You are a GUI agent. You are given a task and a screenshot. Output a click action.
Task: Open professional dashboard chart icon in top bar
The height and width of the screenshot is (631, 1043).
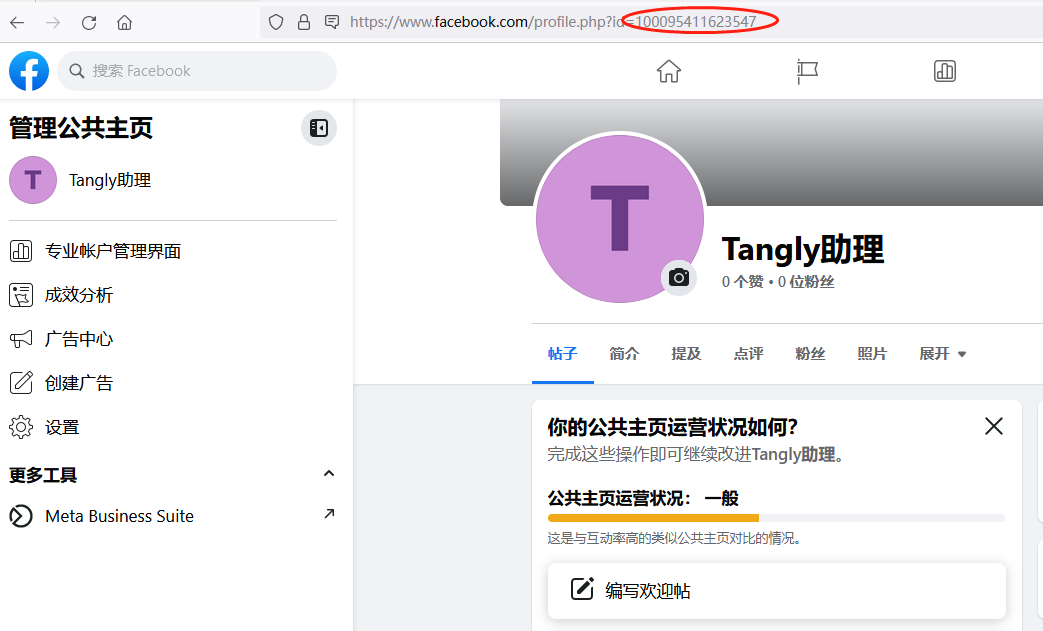(x=945, y=71)
